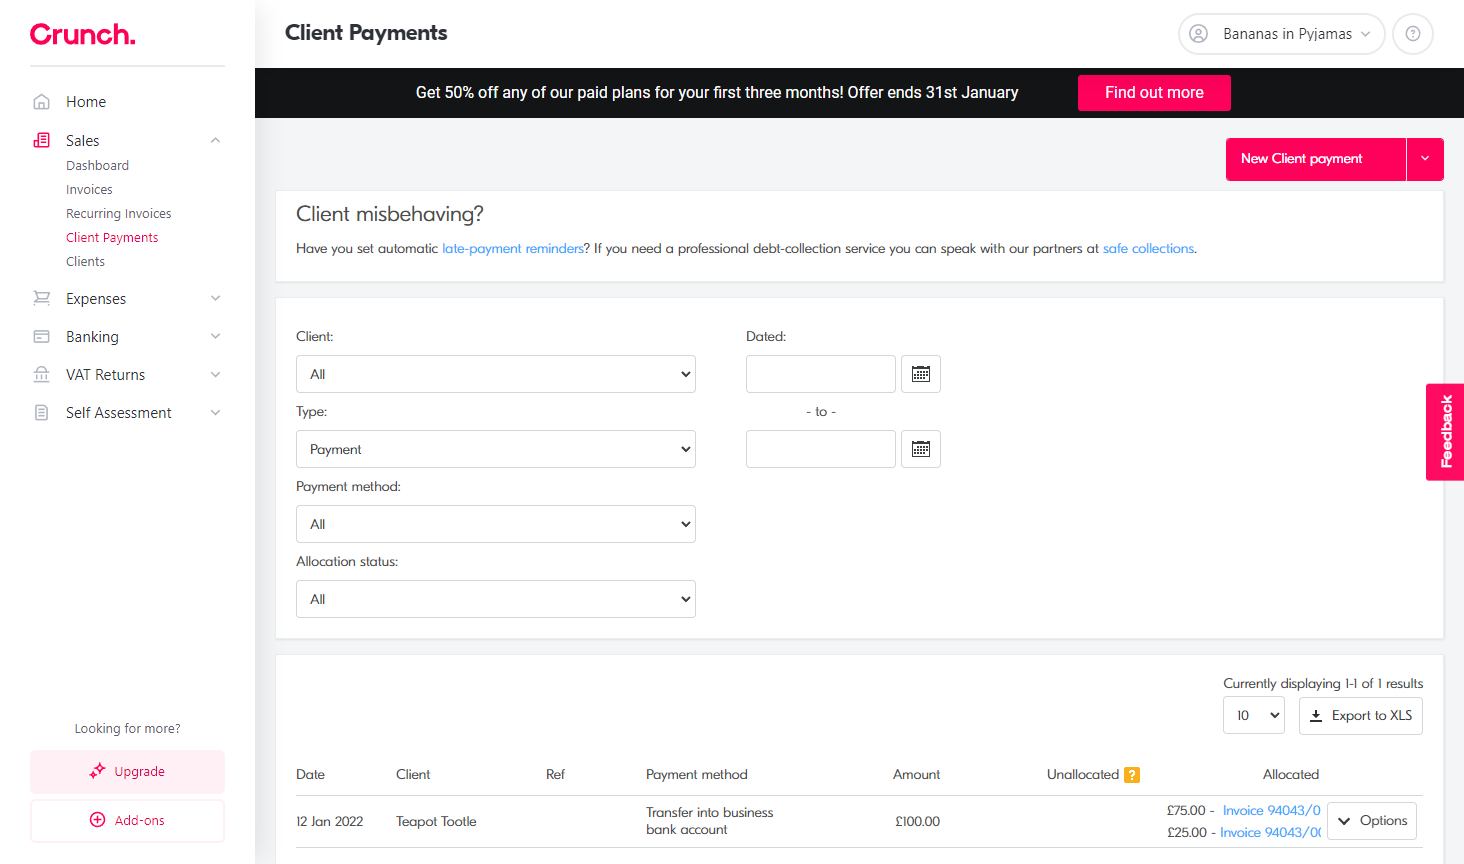Click the Banking card icon
Screen dimensions: 1464x864
click(42, 337)
